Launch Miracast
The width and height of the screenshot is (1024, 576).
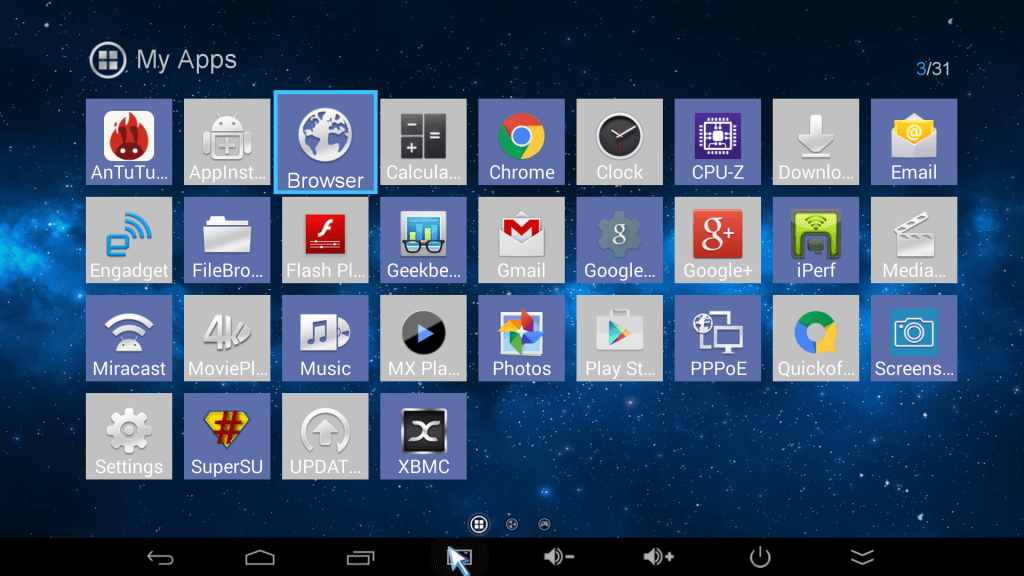coord(129,338)
